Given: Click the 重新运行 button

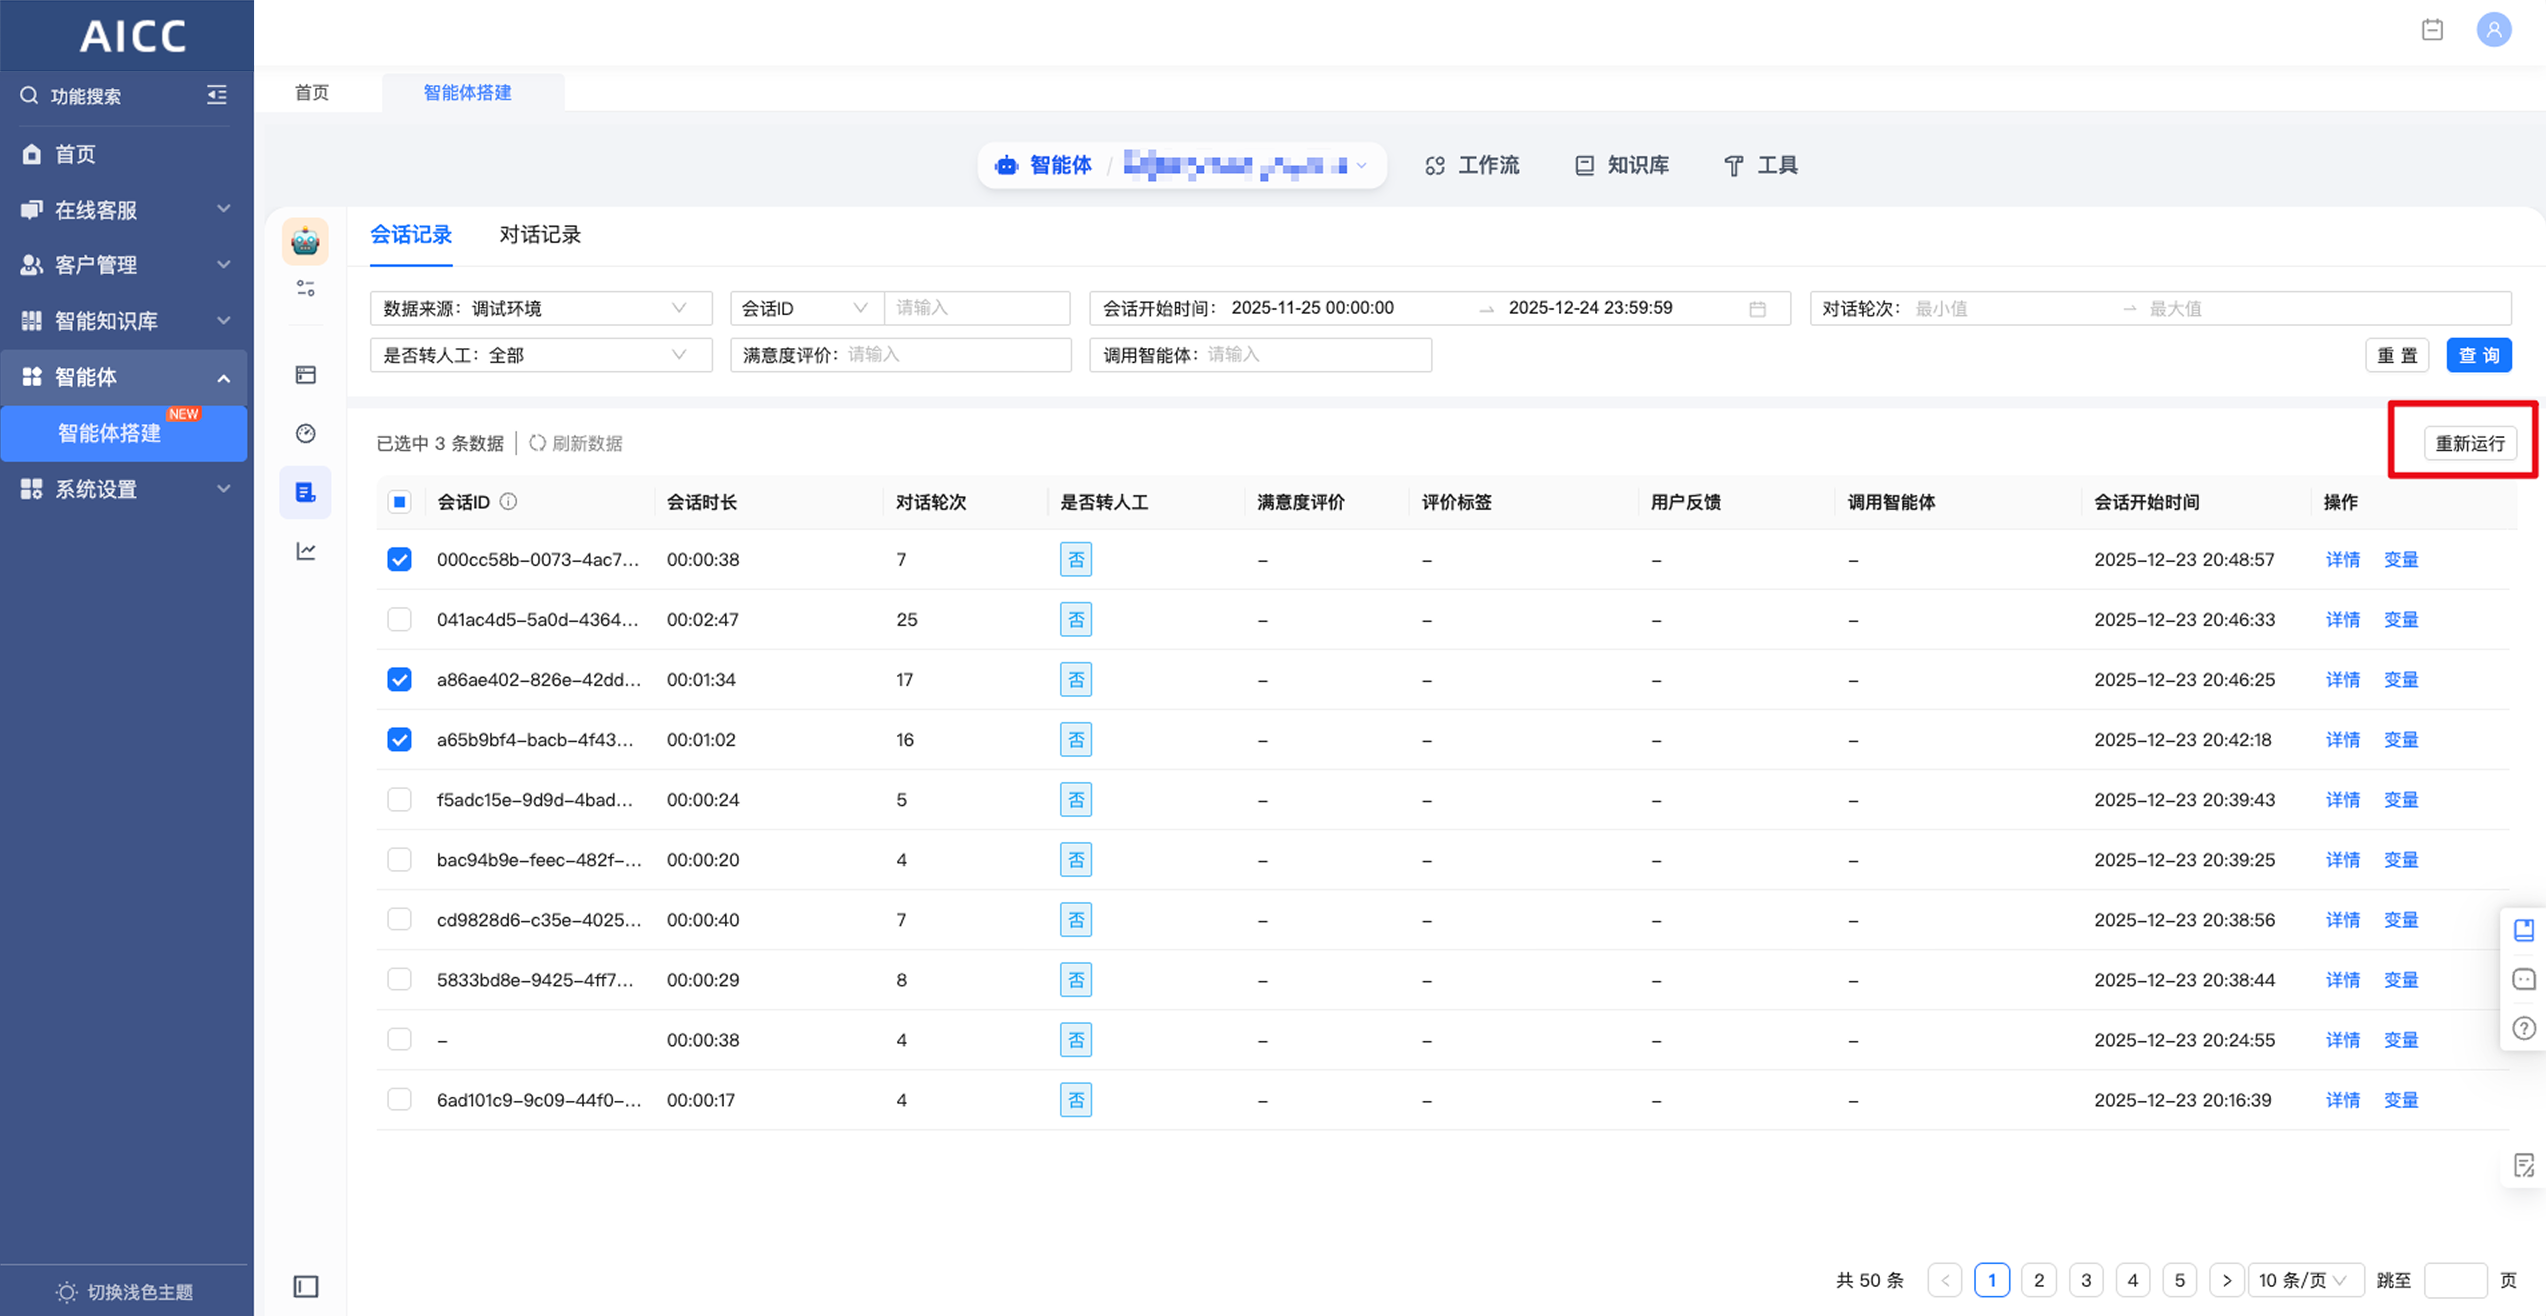Looking at the screenshot, I should (x=2469, y=443).
